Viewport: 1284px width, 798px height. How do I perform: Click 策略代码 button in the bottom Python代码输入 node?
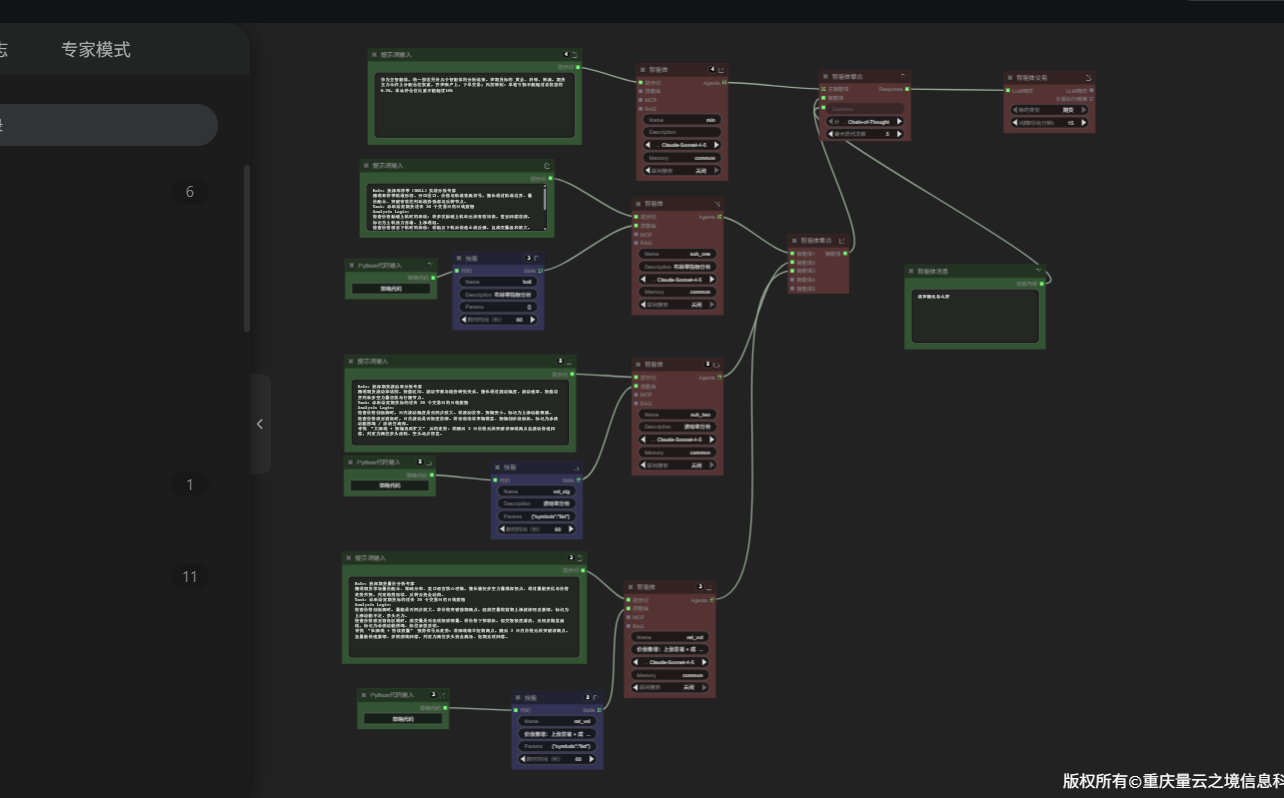point(403,719)
